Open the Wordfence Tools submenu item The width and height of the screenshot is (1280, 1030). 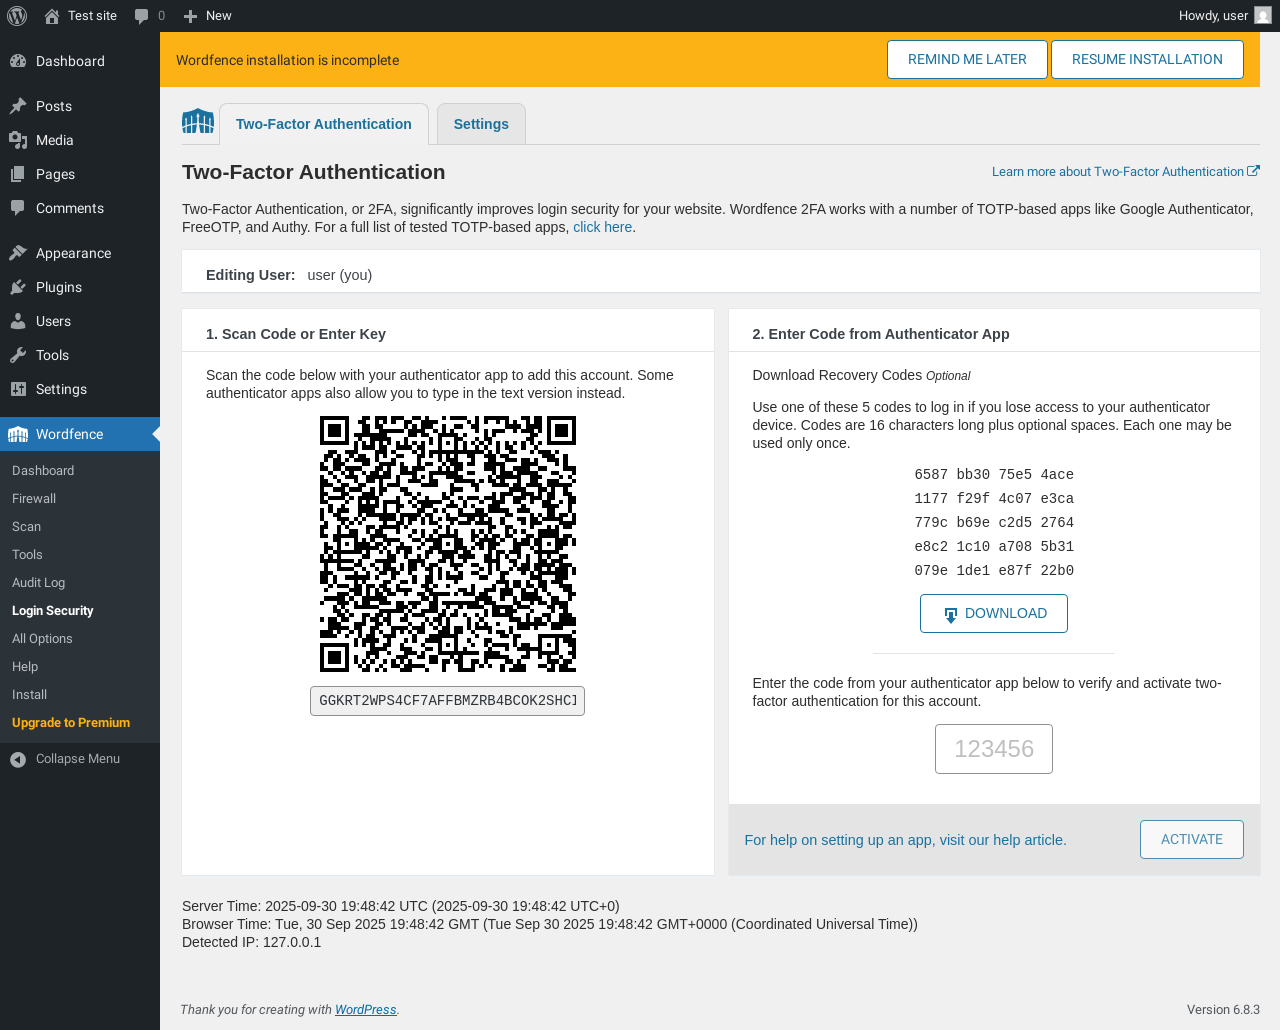coord(27,555)
